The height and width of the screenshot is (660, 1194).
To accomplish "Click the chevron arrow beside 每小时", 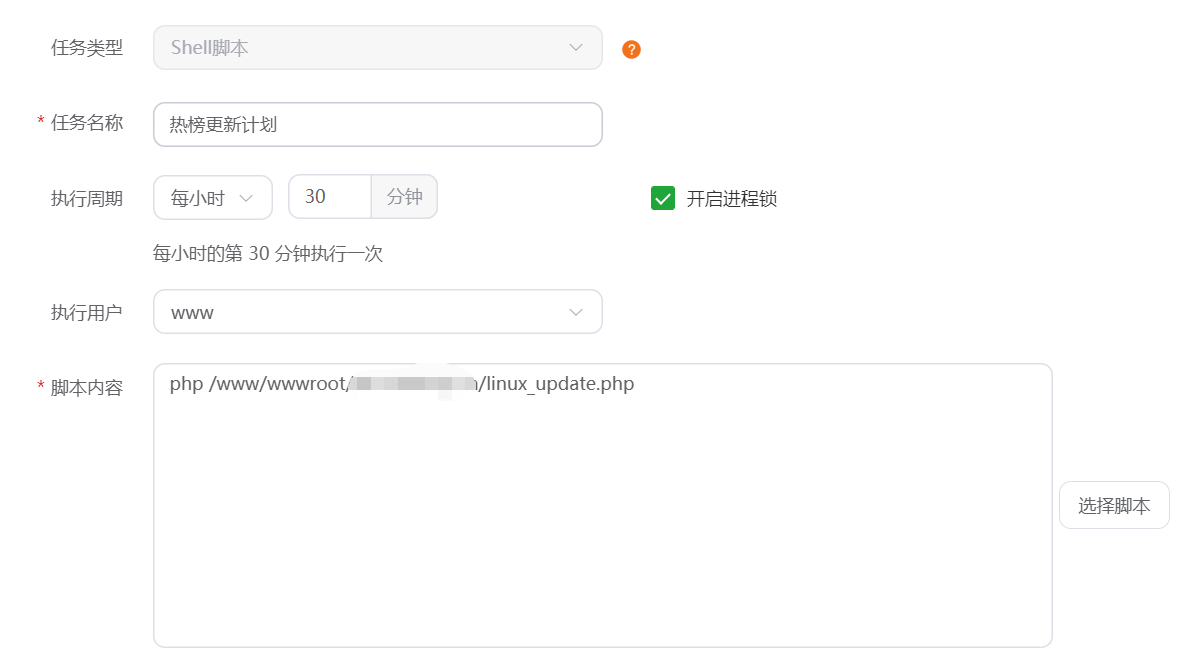I will [247, 198].
